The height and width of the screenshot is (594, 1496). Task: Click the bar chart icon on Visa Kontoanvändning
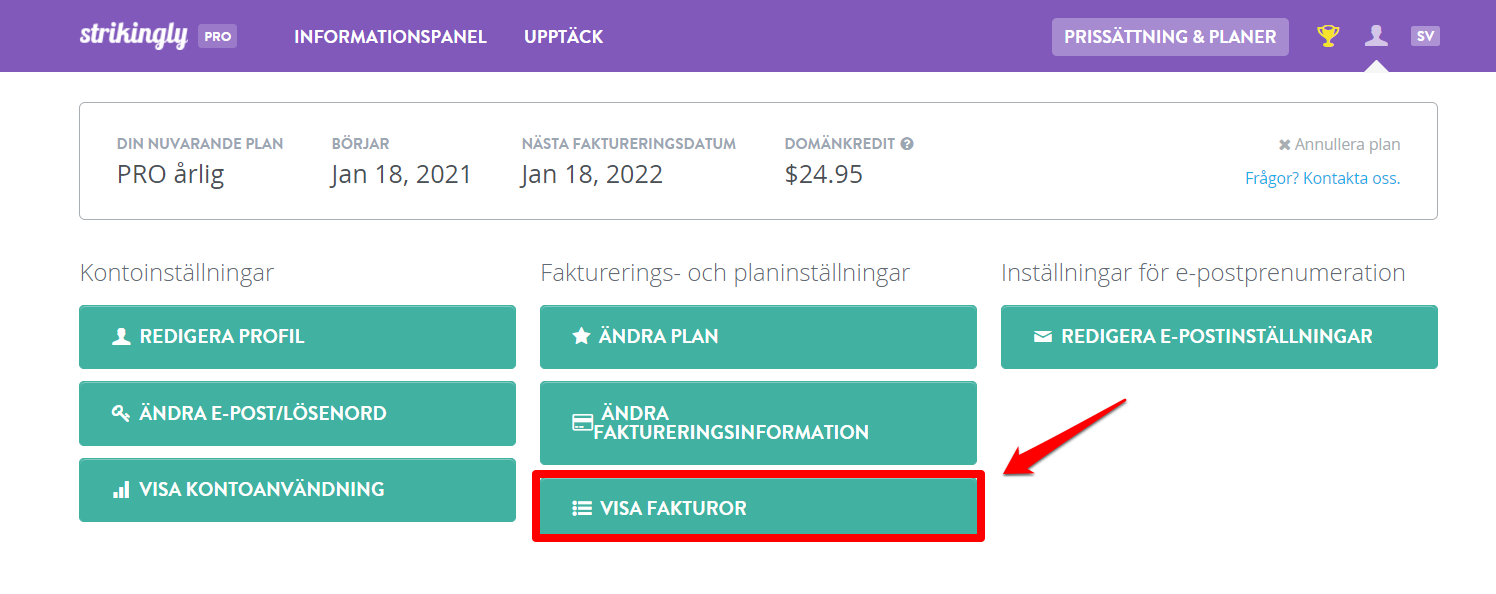coord(121,490)
